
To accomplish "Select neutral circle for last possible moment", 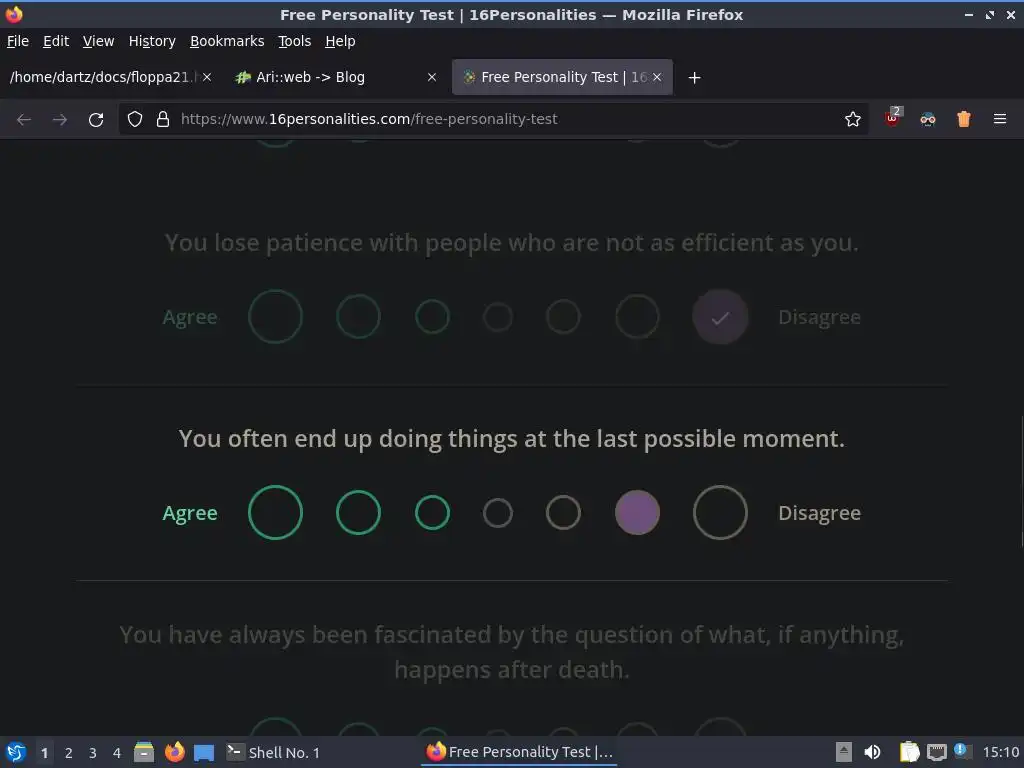I will (498, 513).
